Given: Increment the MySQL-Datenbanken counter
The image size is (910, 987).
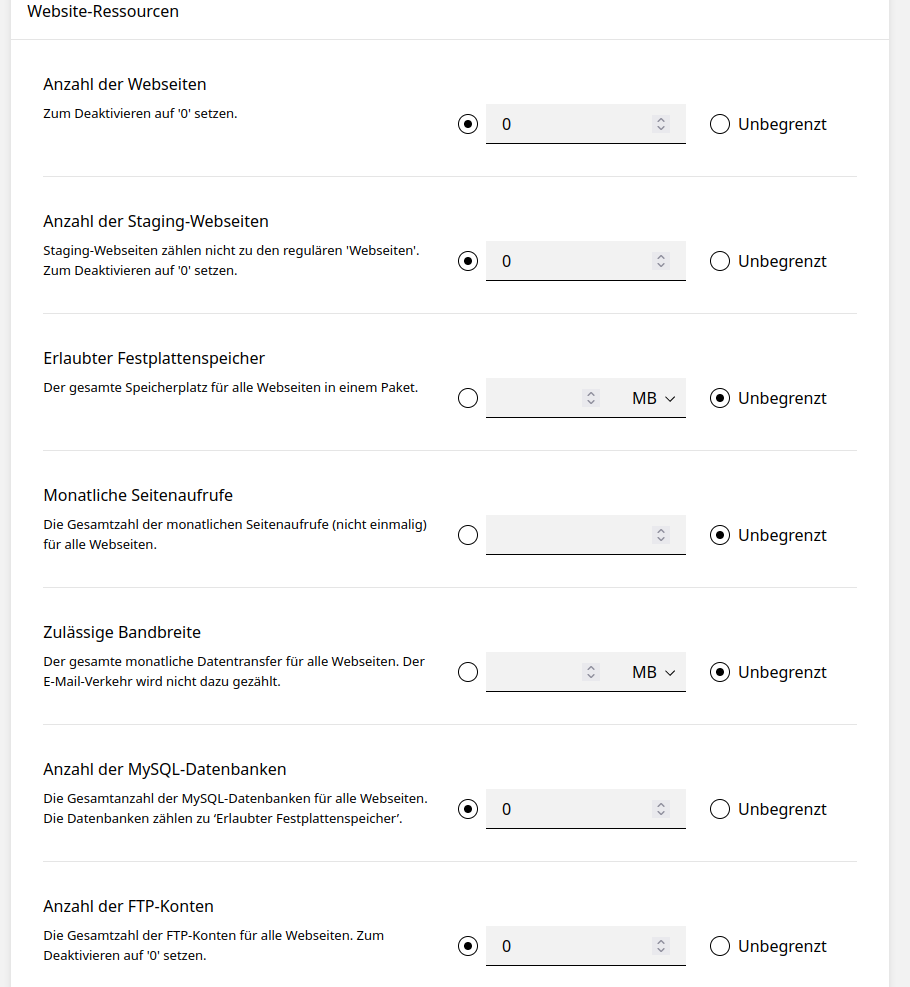Looking at the screenshot, I should pos(660,804).
